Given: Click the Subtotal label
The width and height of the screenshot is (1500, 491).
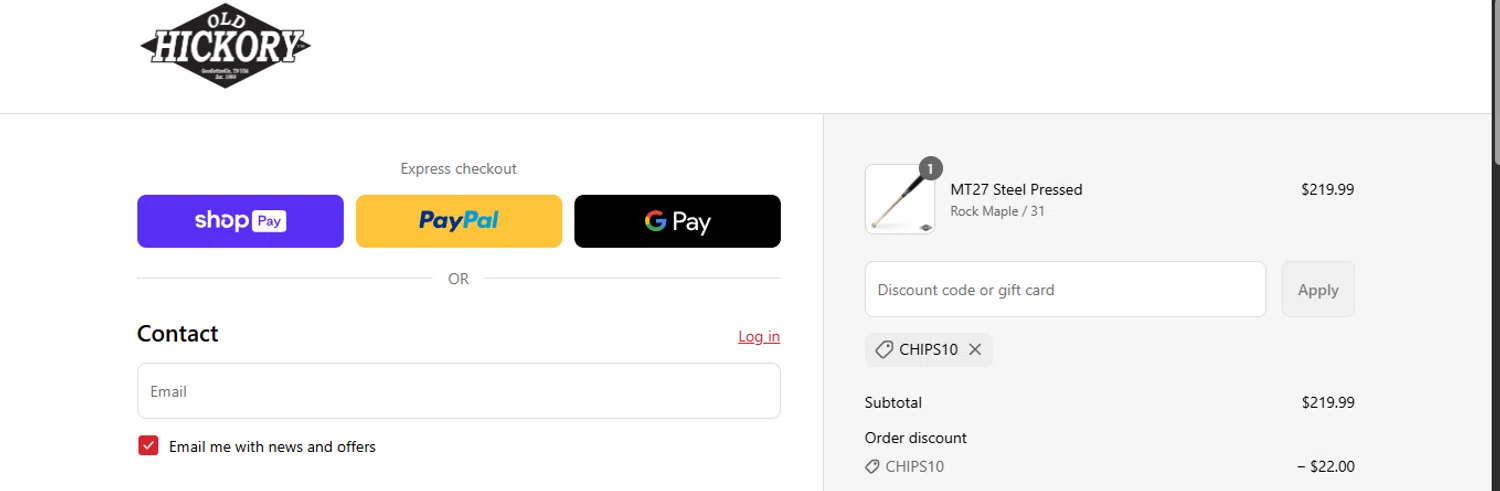Looking at the screenshot, I should (x=893, y=403).
